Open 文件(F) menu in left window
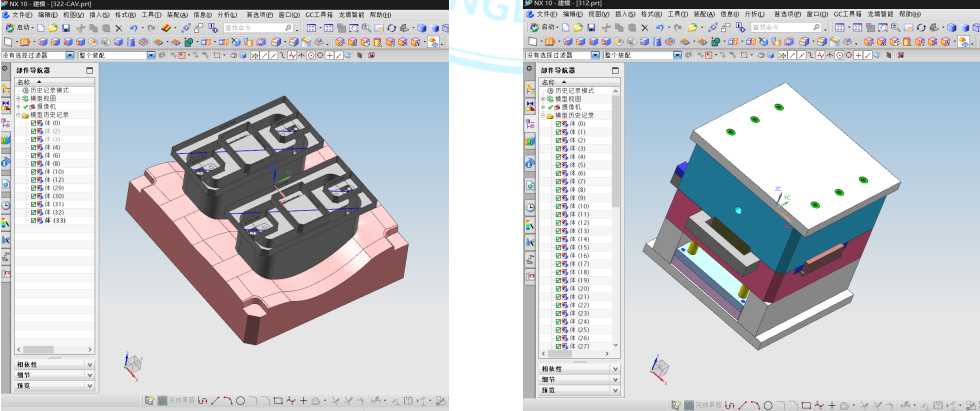Screen dimensions: 980x411 coord(22,15)
